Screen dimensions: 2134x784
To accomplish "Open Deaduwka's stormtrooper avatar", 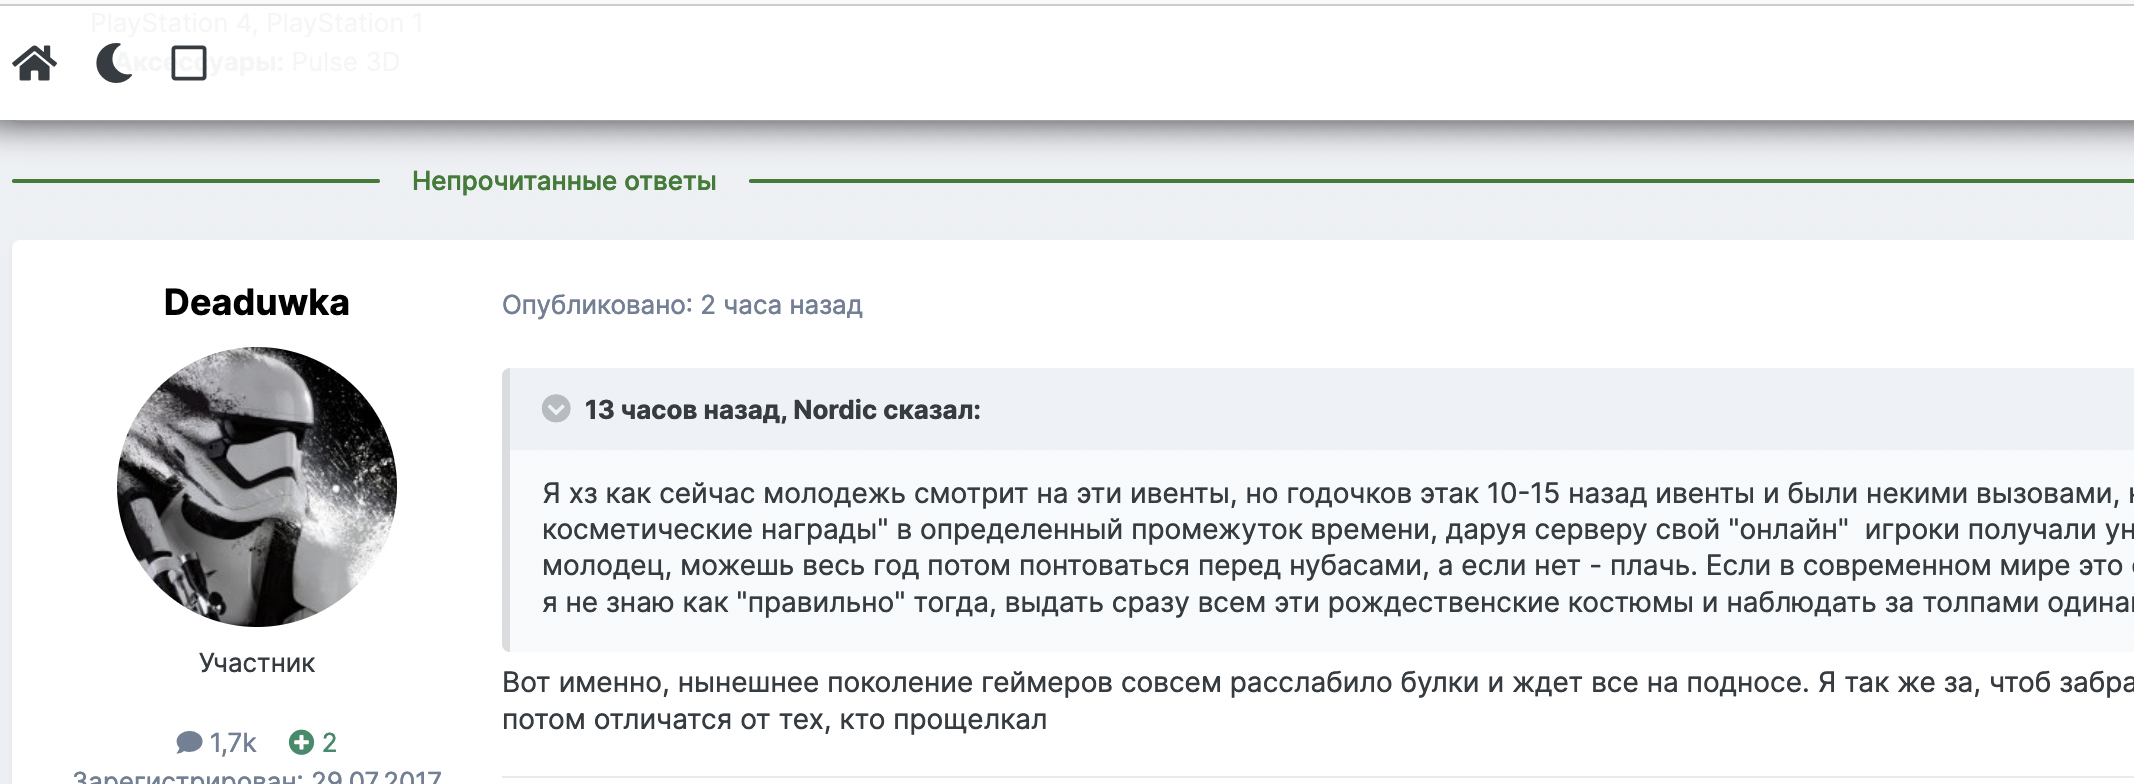I will tap(257, 487).
